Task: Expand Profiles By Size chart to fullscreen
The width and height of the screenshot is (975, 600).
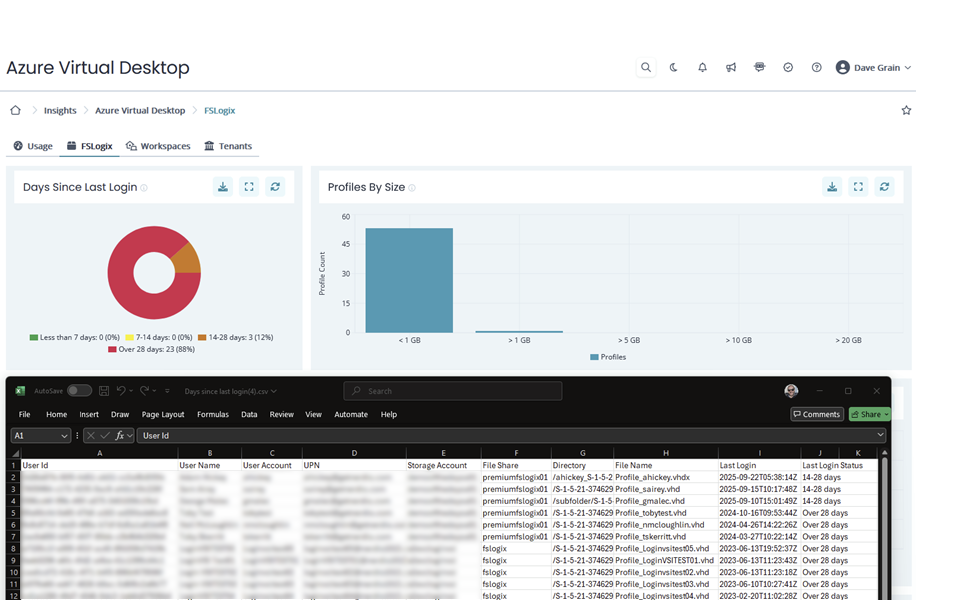Action: coord(858,187)
